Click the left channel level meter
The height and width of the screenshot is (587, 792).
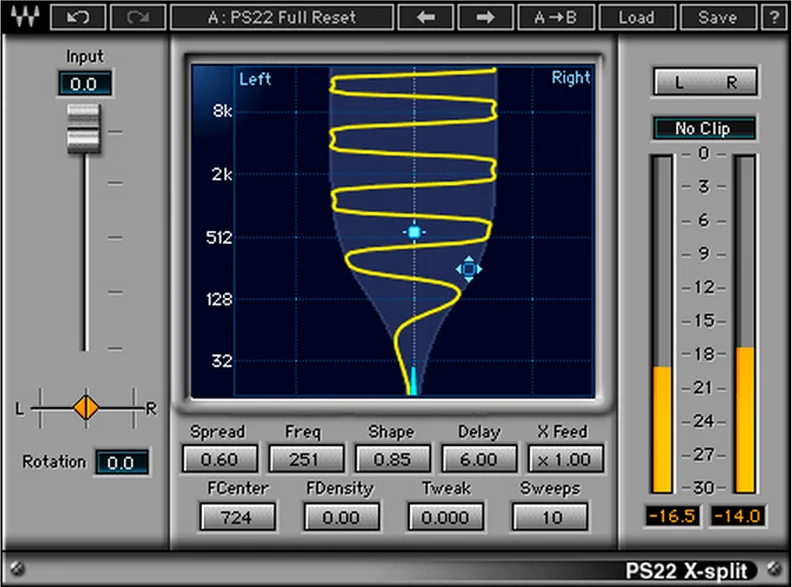[x=662, y=324]
